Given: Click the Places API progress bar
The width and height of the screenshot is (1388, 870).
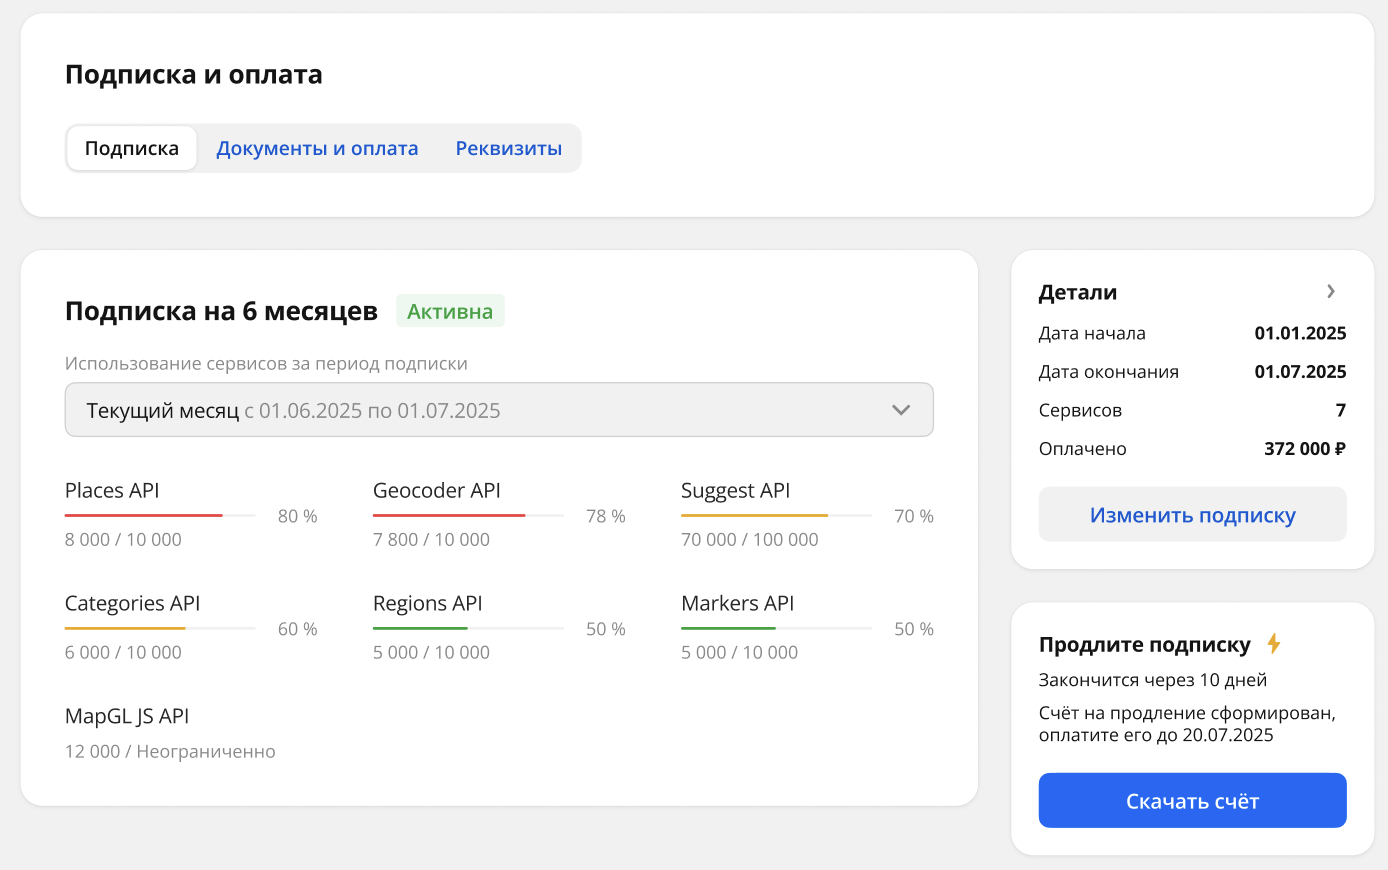Looking at the screenshot, I should pos(159,515).
